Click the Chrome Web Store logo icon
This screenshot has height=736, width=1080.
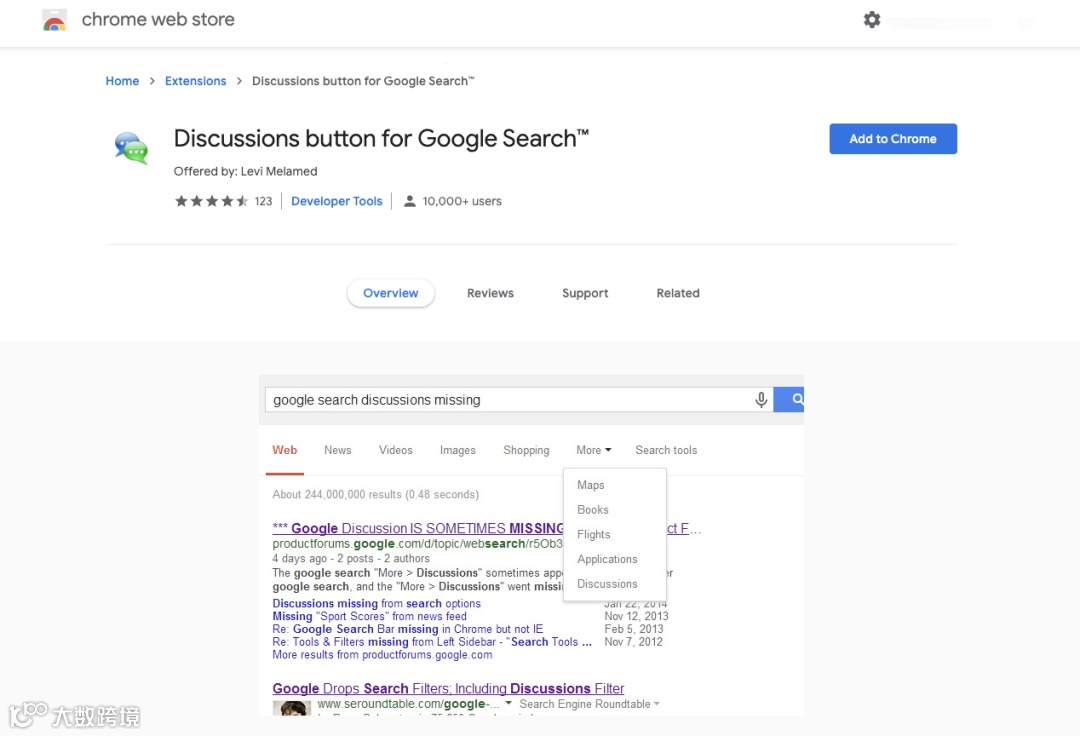pos(54,20)
